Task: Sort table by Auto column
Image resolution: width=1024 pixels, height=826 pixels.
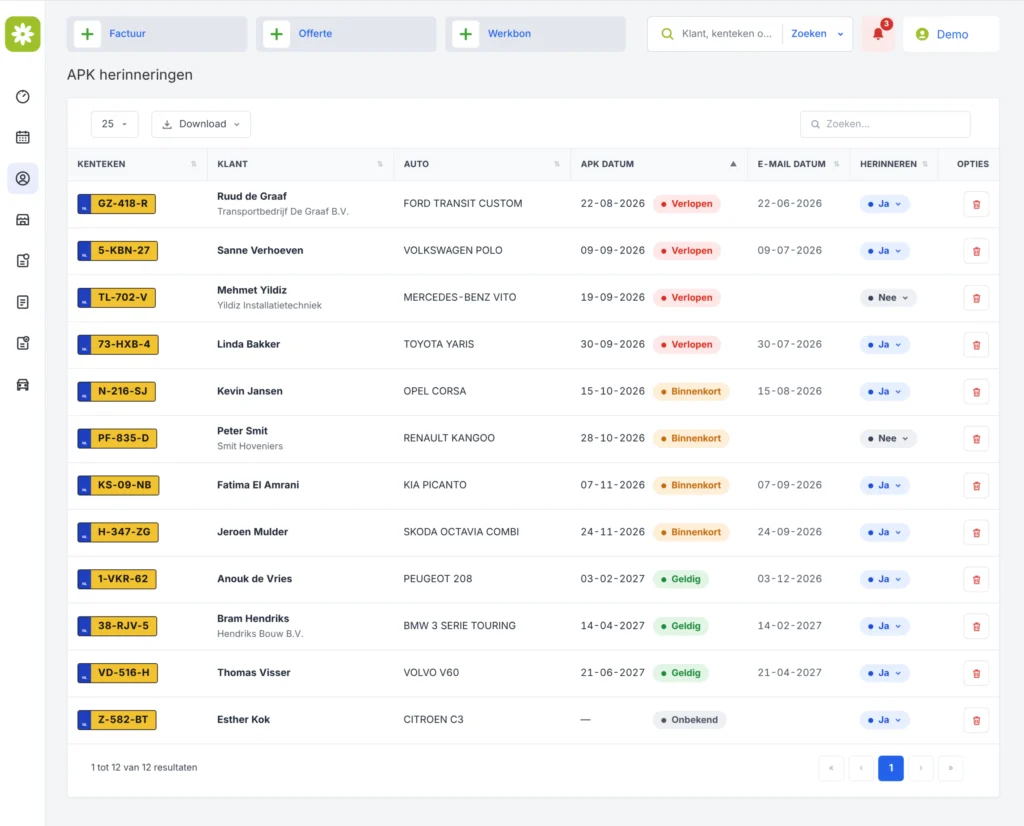Action: pos(482,164)
